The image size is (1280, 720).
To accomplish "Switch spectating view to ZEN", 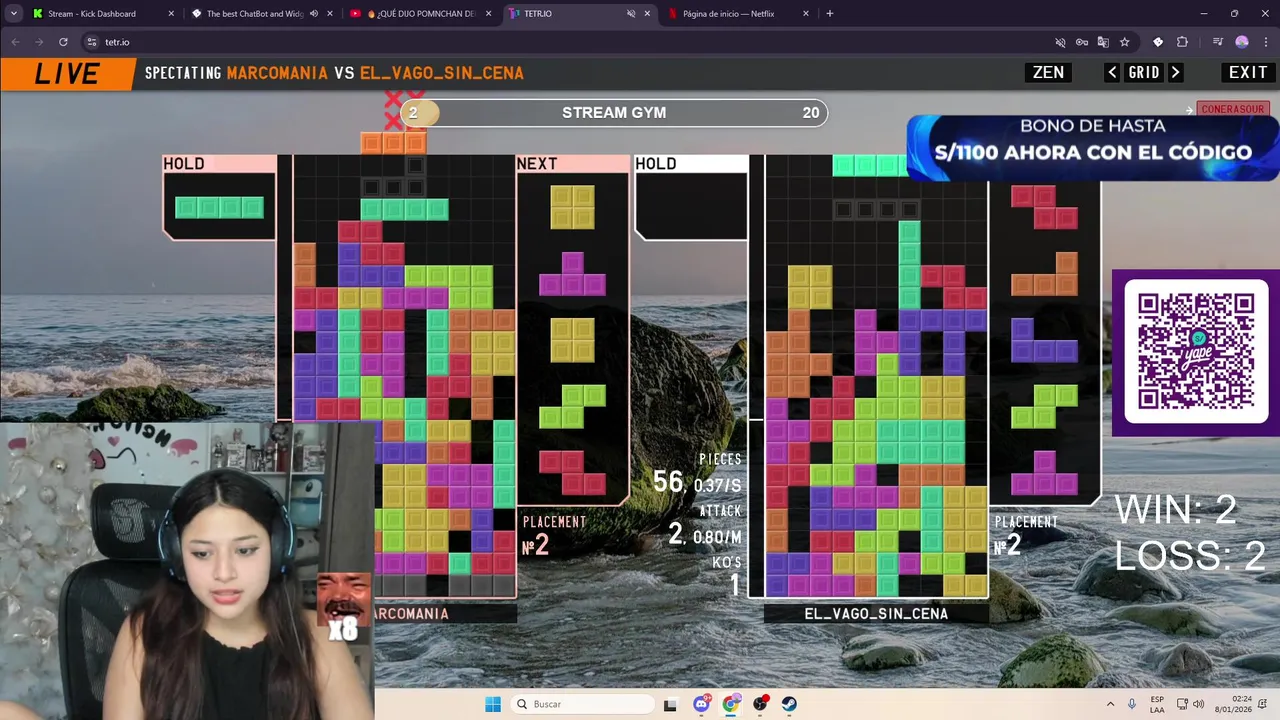I will click(1048, 73).
